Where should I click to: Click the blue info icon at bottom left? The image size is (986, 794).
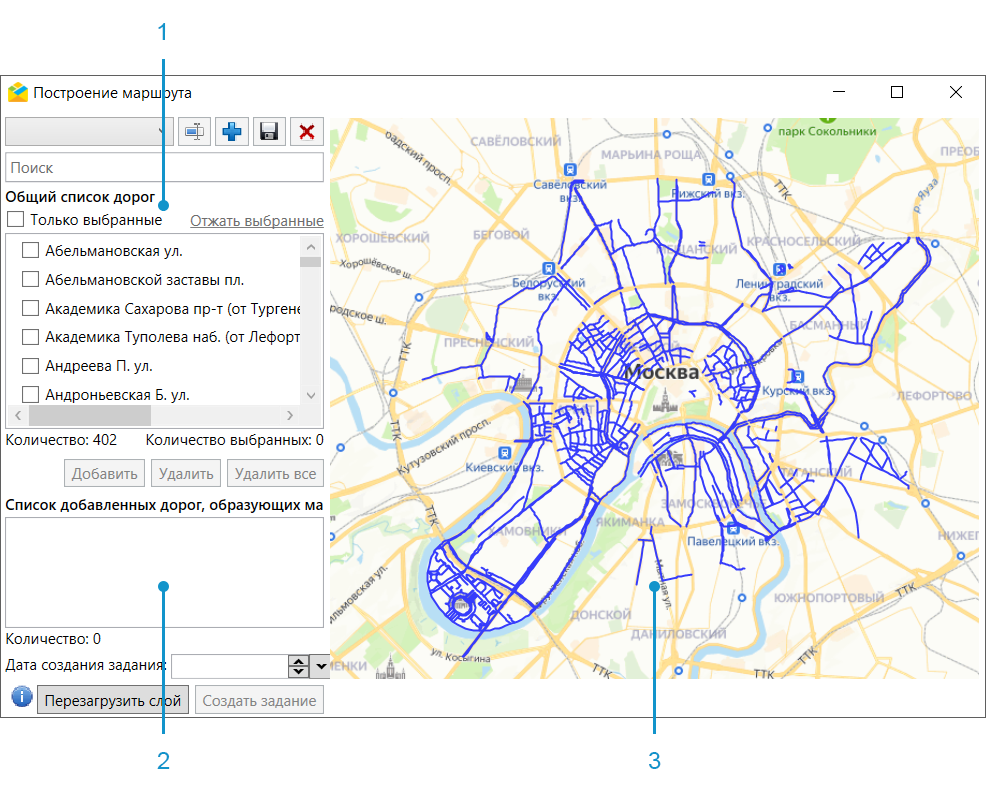point(20,696)
